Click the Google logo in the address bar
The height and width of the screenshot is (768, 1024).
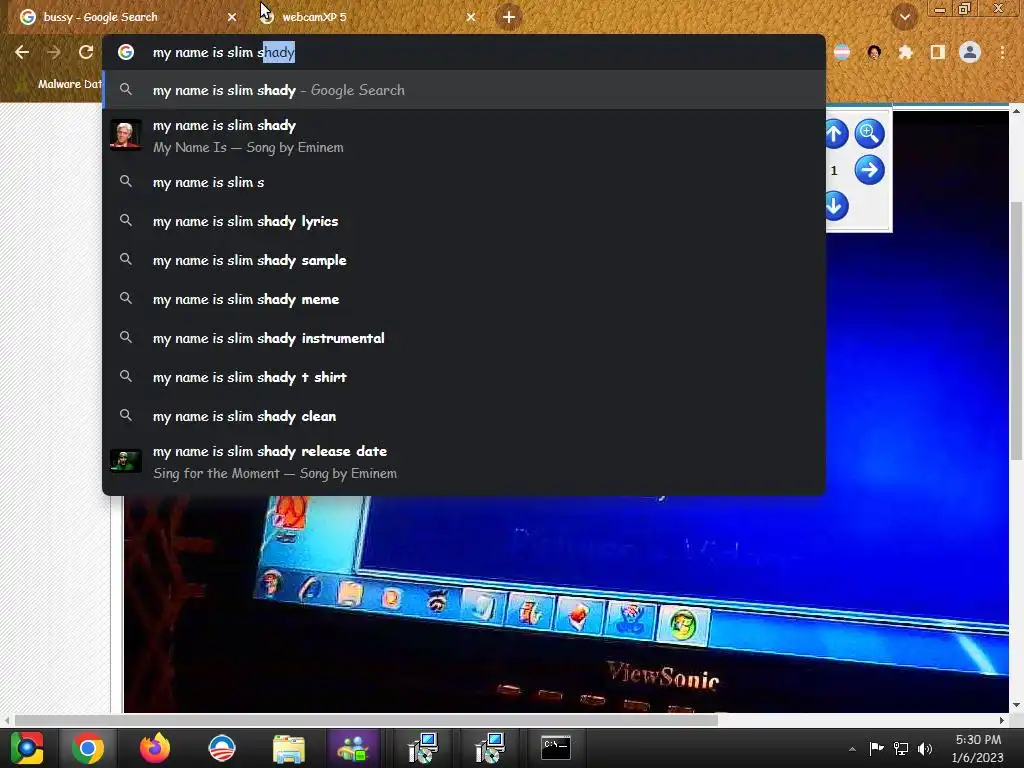click(x=125, y=52)
